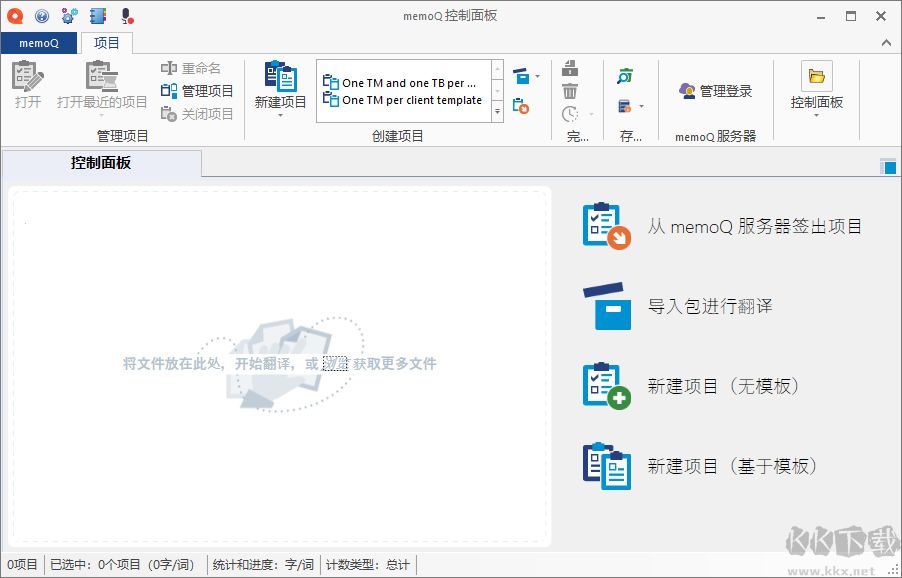
Task: Click the 完... ribbon group label
Action: (578, 136)
